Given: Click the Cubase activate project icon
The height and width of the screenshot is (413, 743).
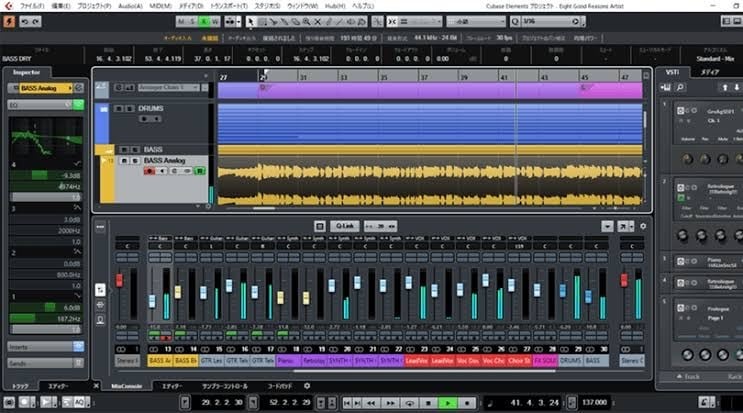Looking at the screenshot, I should point(9,22).
